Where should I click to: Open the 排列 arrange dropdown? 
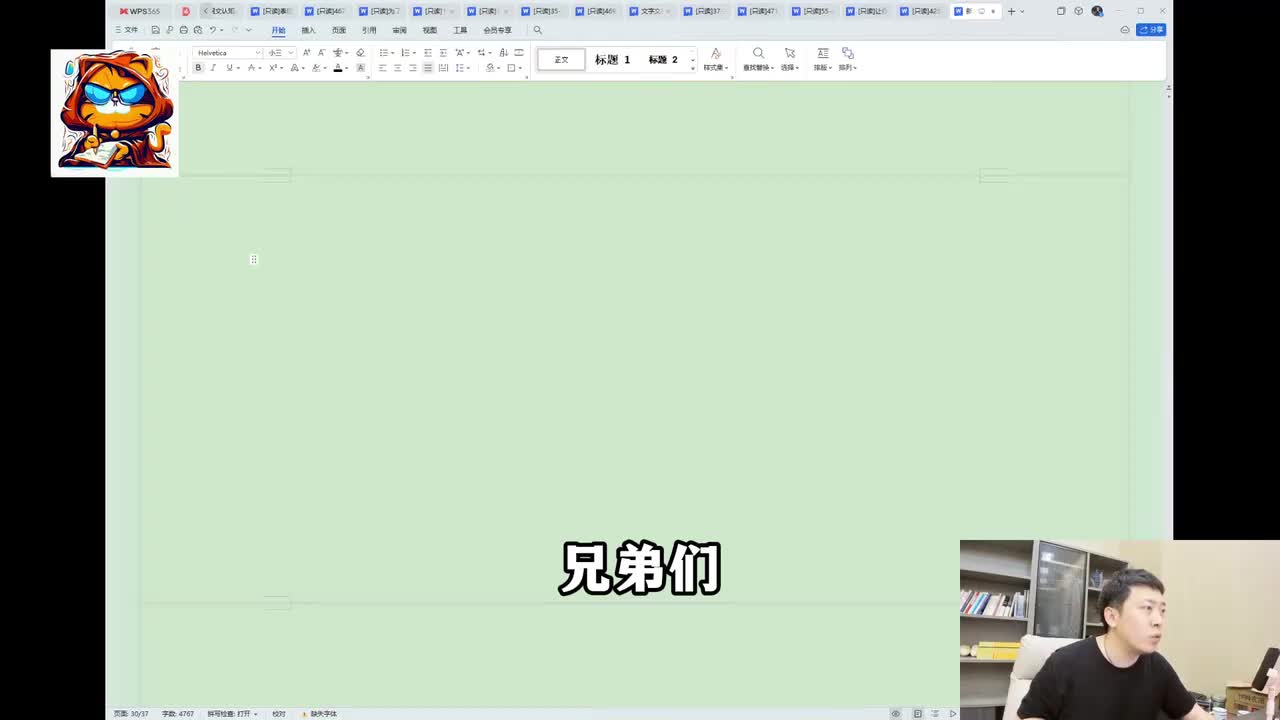(847, 59)
